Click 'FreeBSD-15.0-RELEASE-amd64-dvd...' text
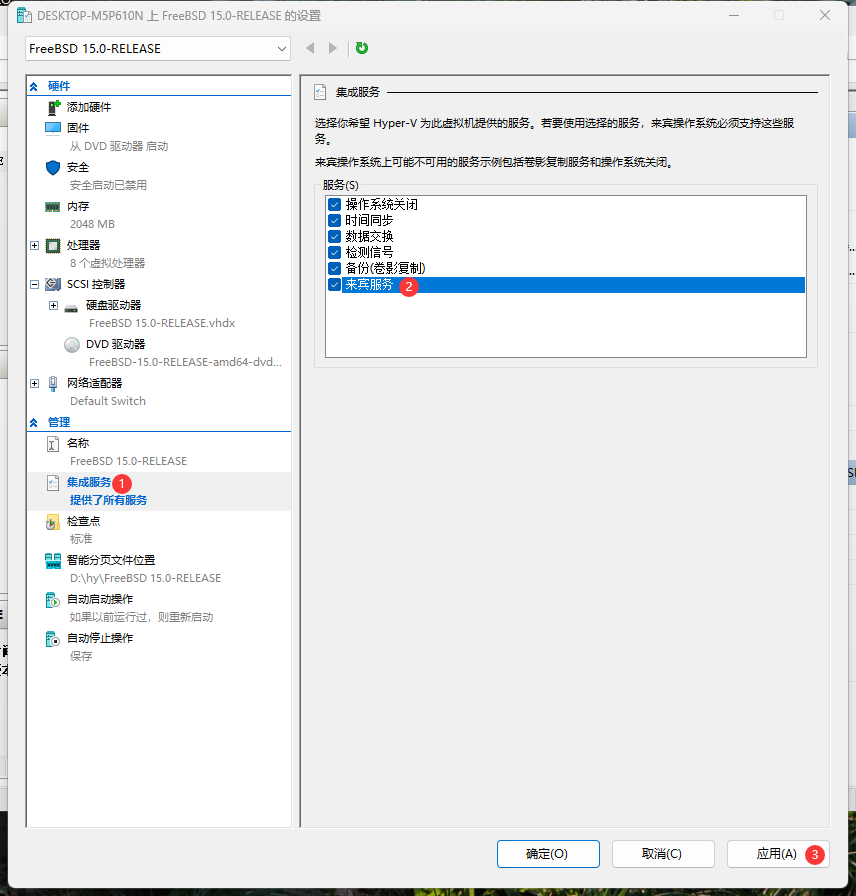This screenshot has height=896, width=856. 185,362
